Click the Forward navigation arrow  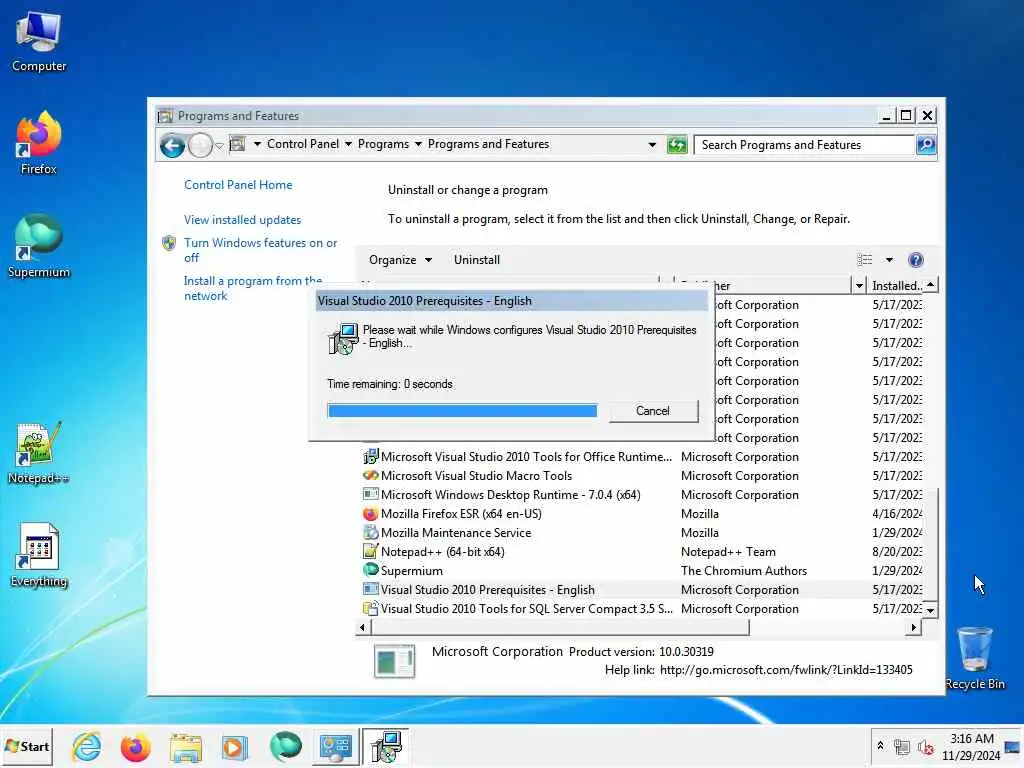click(200, 145)
